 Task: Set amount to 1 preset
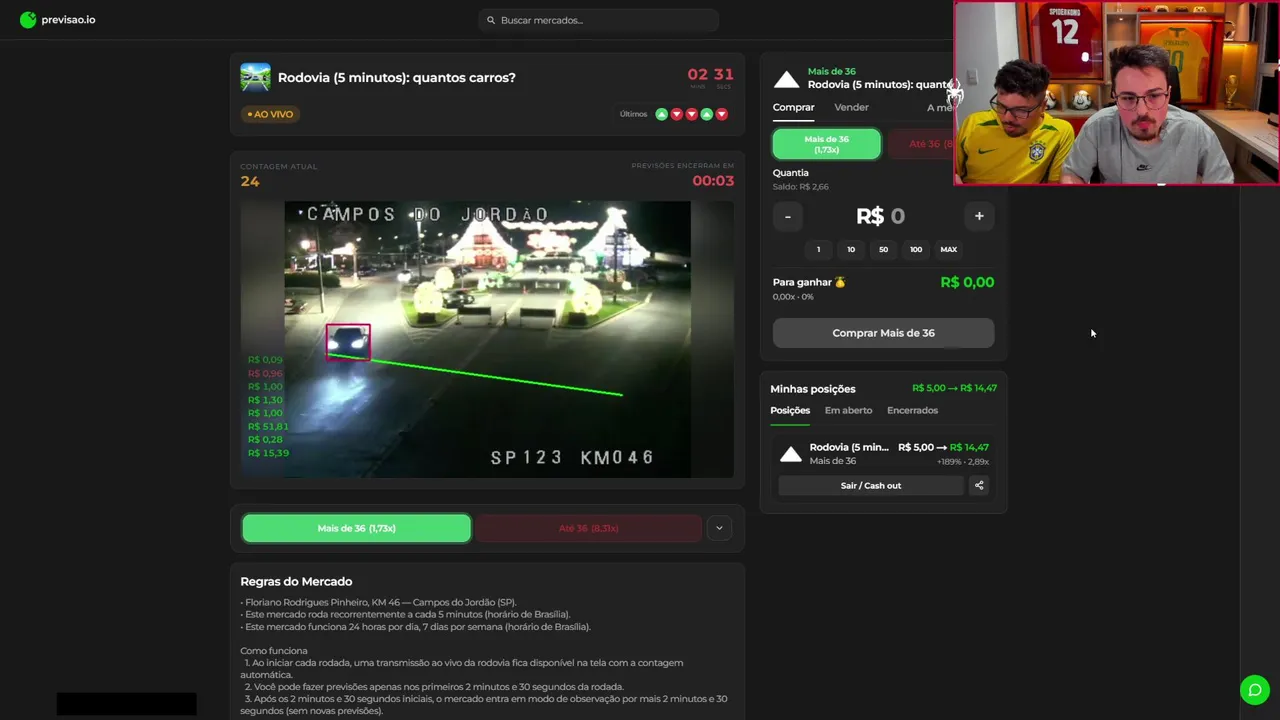(818, 249)
